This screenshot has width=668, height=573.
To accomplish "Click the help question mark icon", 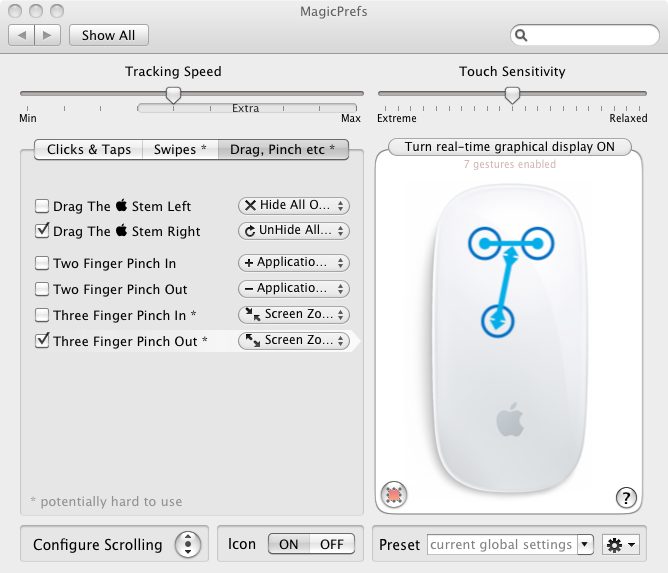I will coord(627,497).
